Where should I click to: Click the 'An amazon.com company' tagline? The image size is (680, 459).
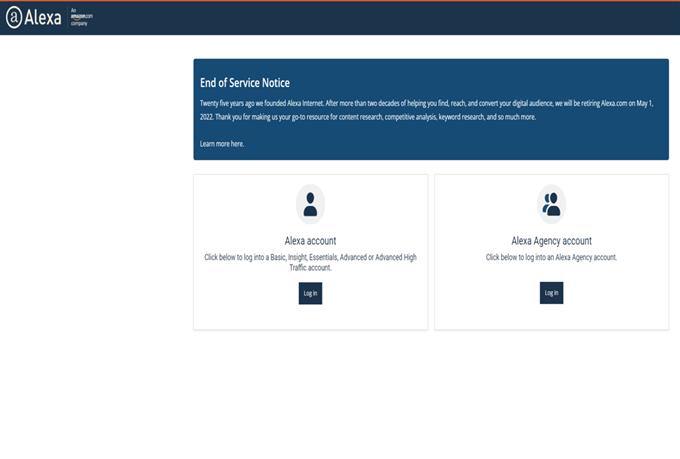(80, 19)
